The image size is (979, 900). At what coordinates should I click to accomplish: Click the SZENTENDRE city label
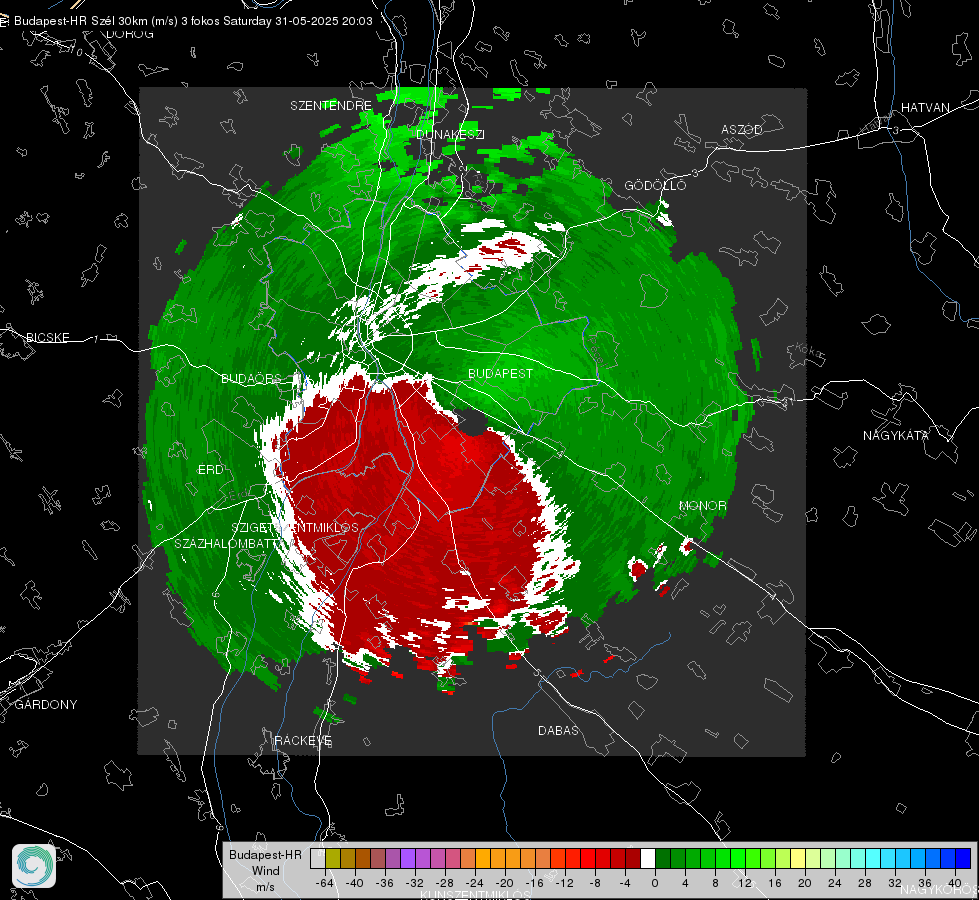pyautogui.click(x=330, y=106)
